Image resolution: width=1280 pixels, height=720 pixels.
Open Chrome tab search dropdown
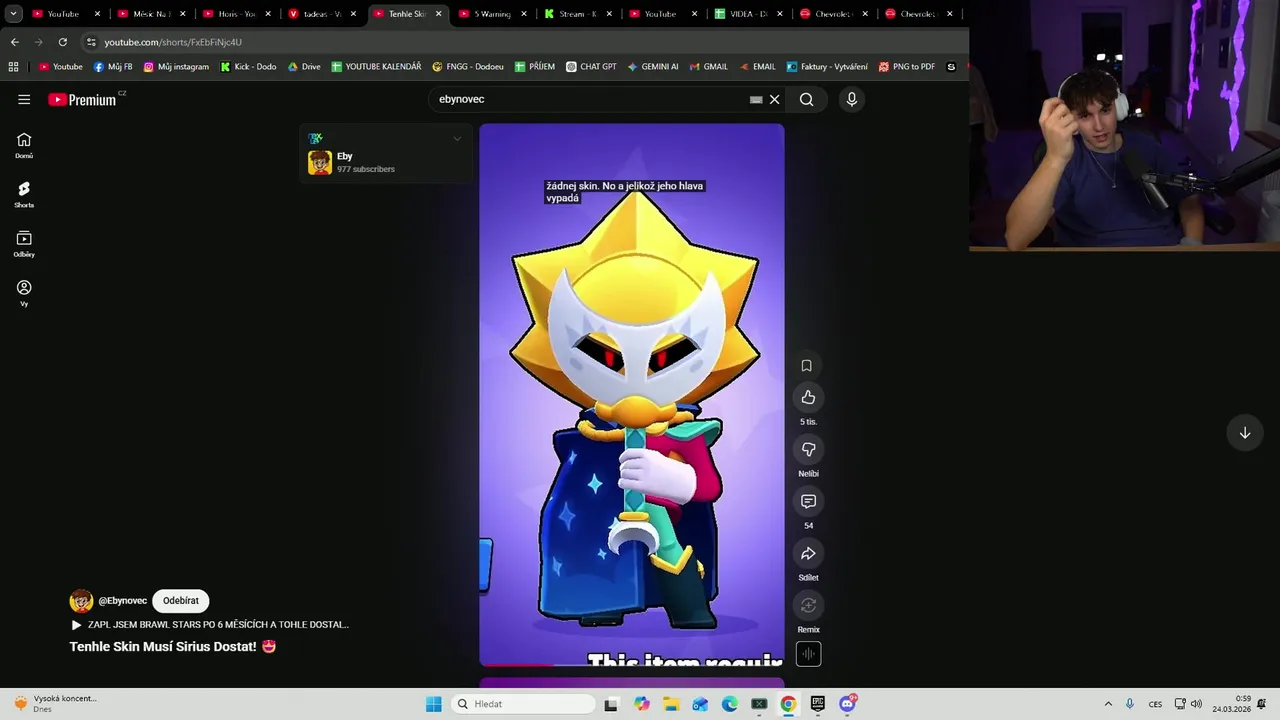click(13, 14)
